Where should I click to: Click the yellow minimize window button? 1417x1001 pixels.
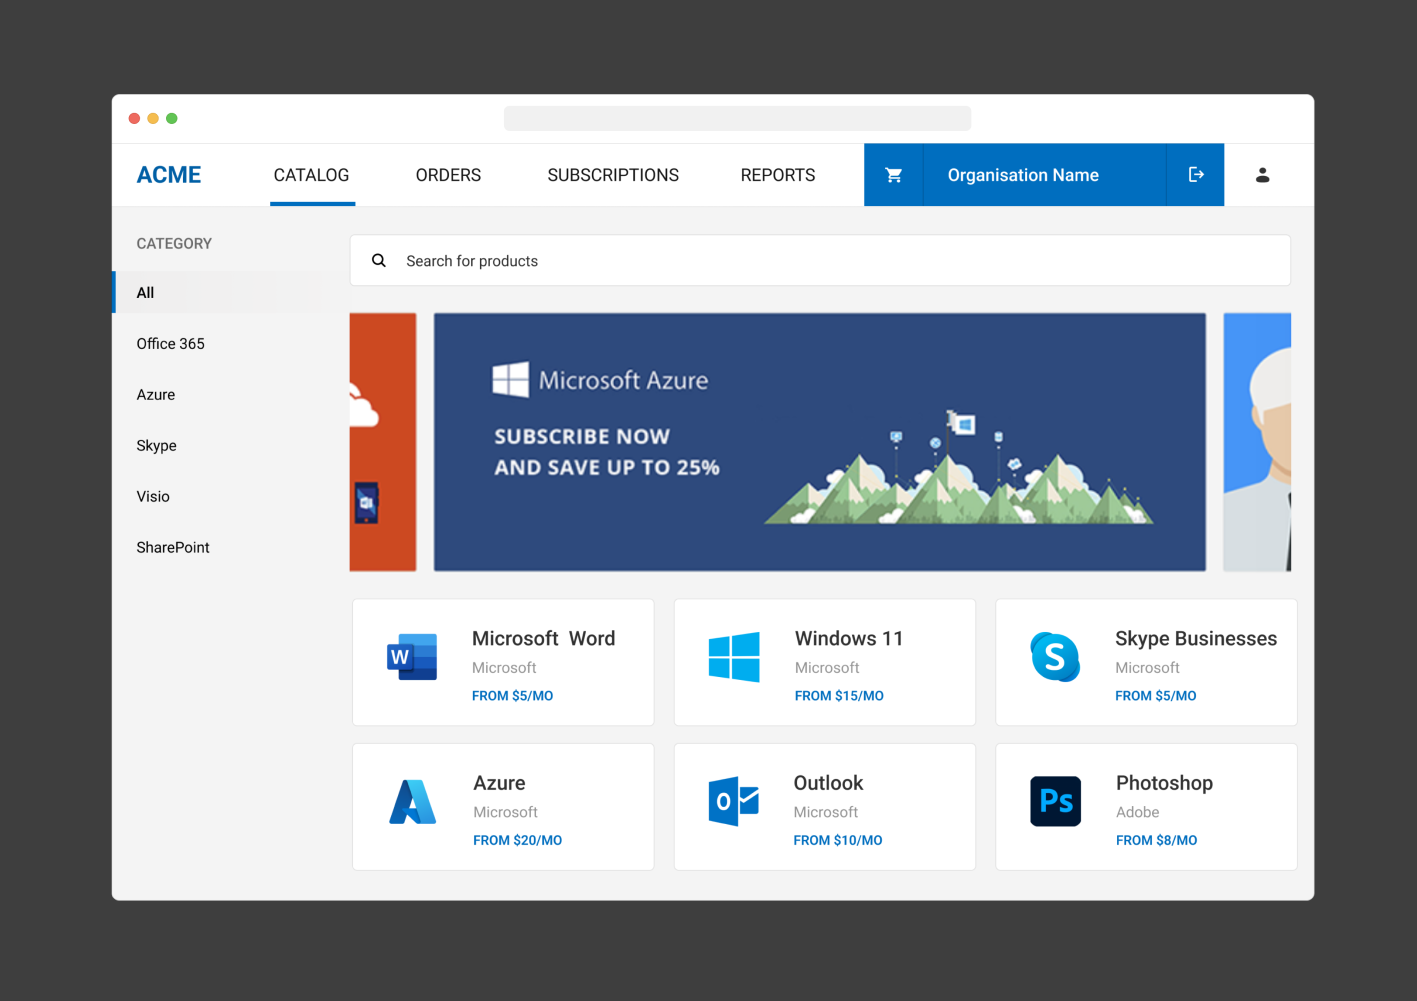(x=153, y=118)
